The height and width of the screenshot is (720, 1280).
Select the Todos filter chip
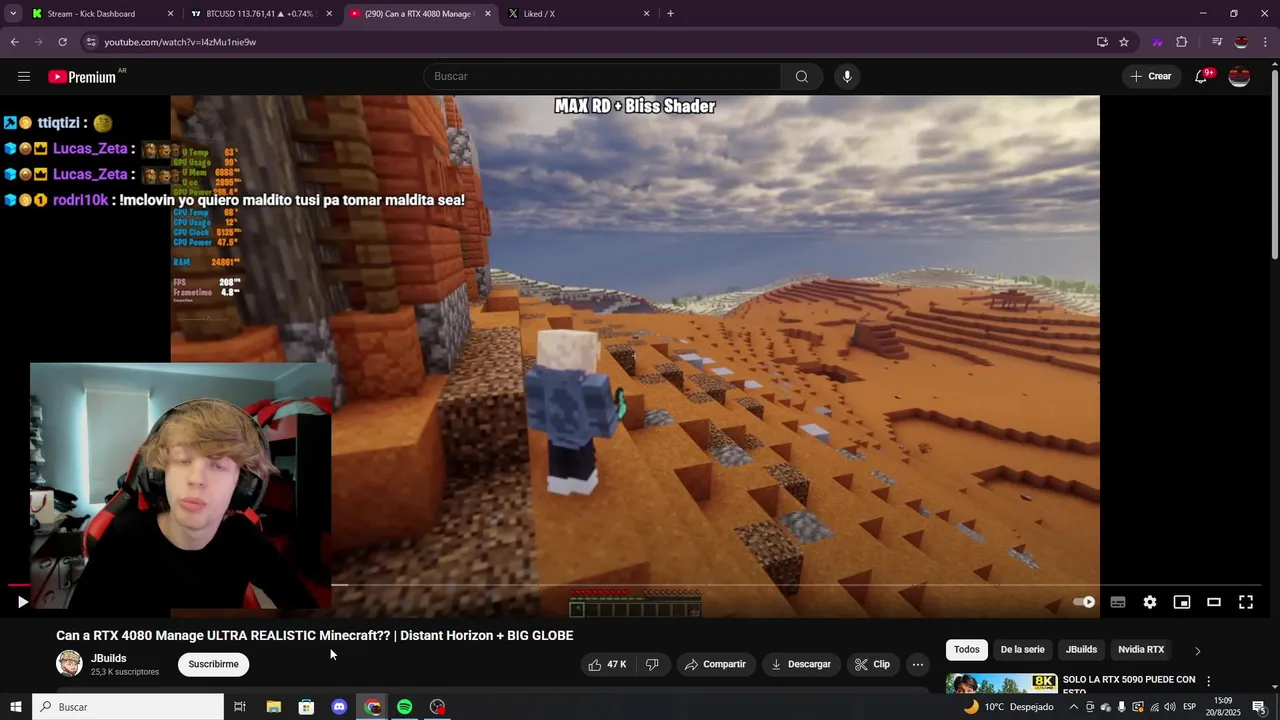pos(966,650)
